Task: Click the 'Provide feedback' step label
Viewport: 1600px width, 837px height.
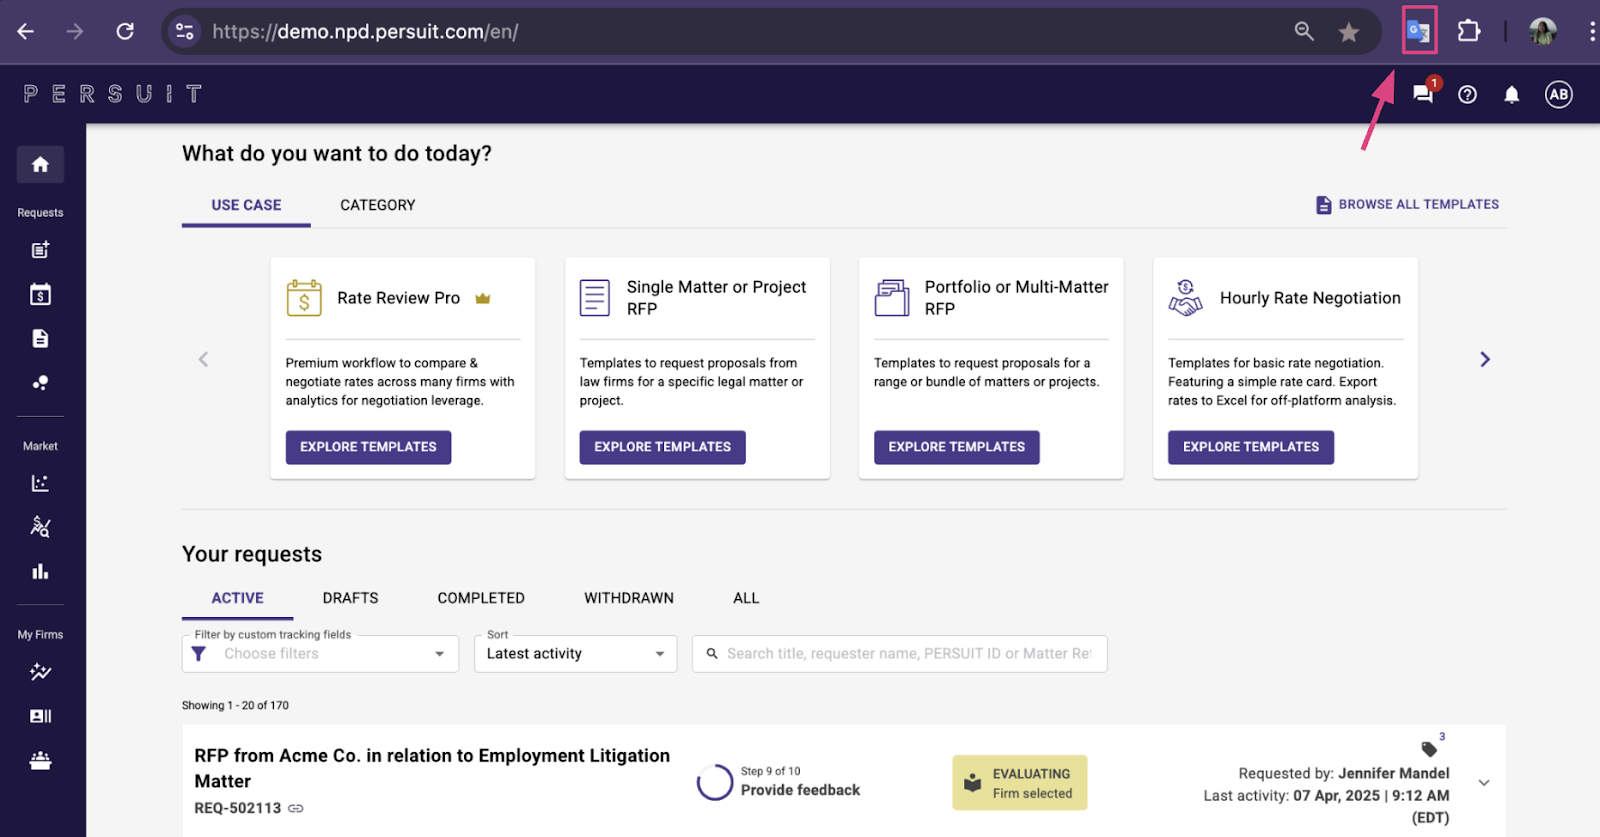Action: coord(800,790)
